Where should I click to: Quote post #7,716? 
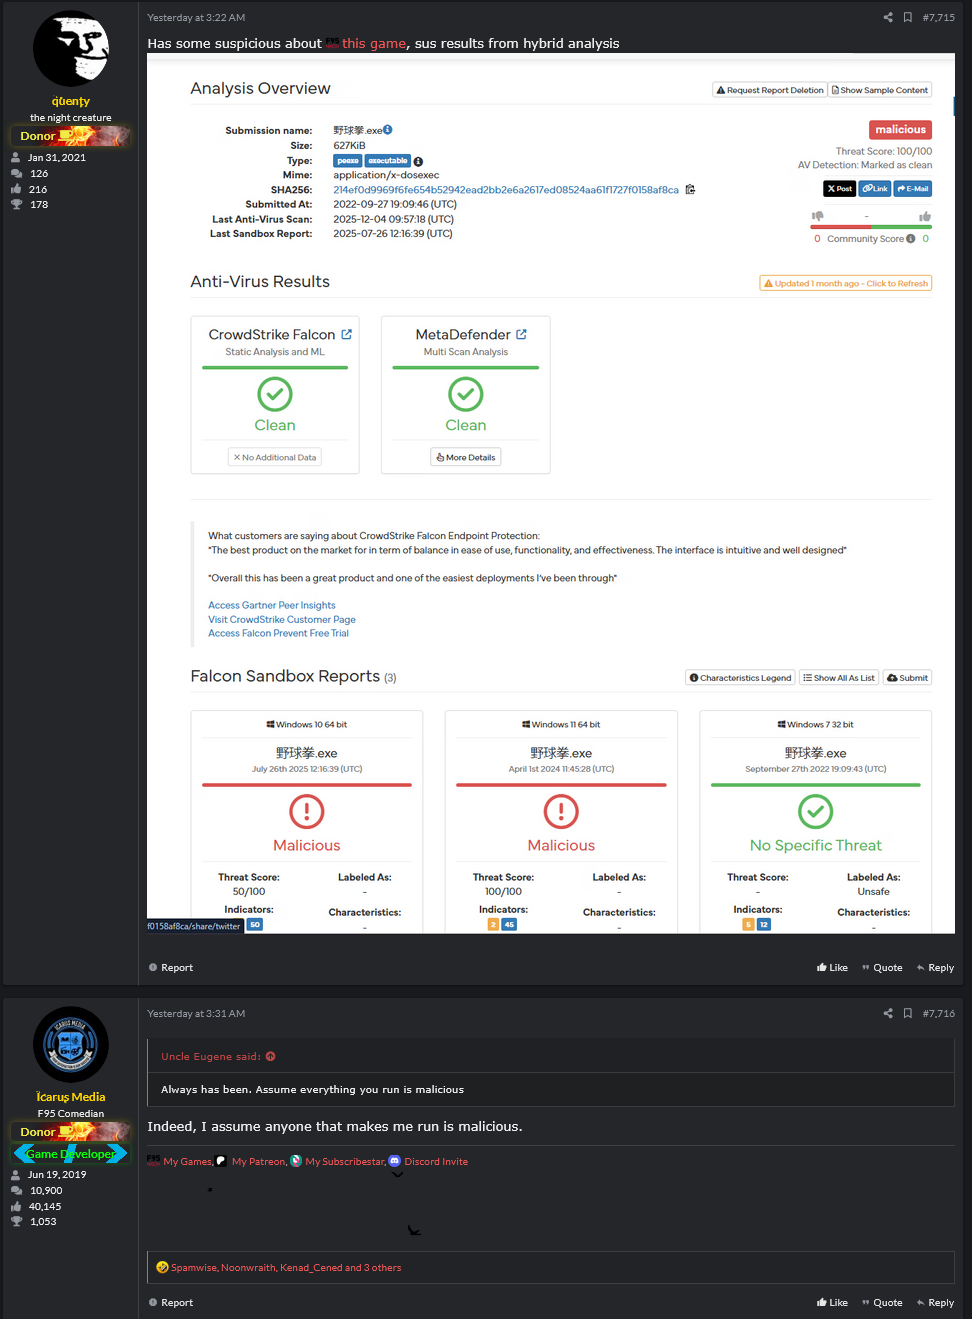[x=882, y=1302]
